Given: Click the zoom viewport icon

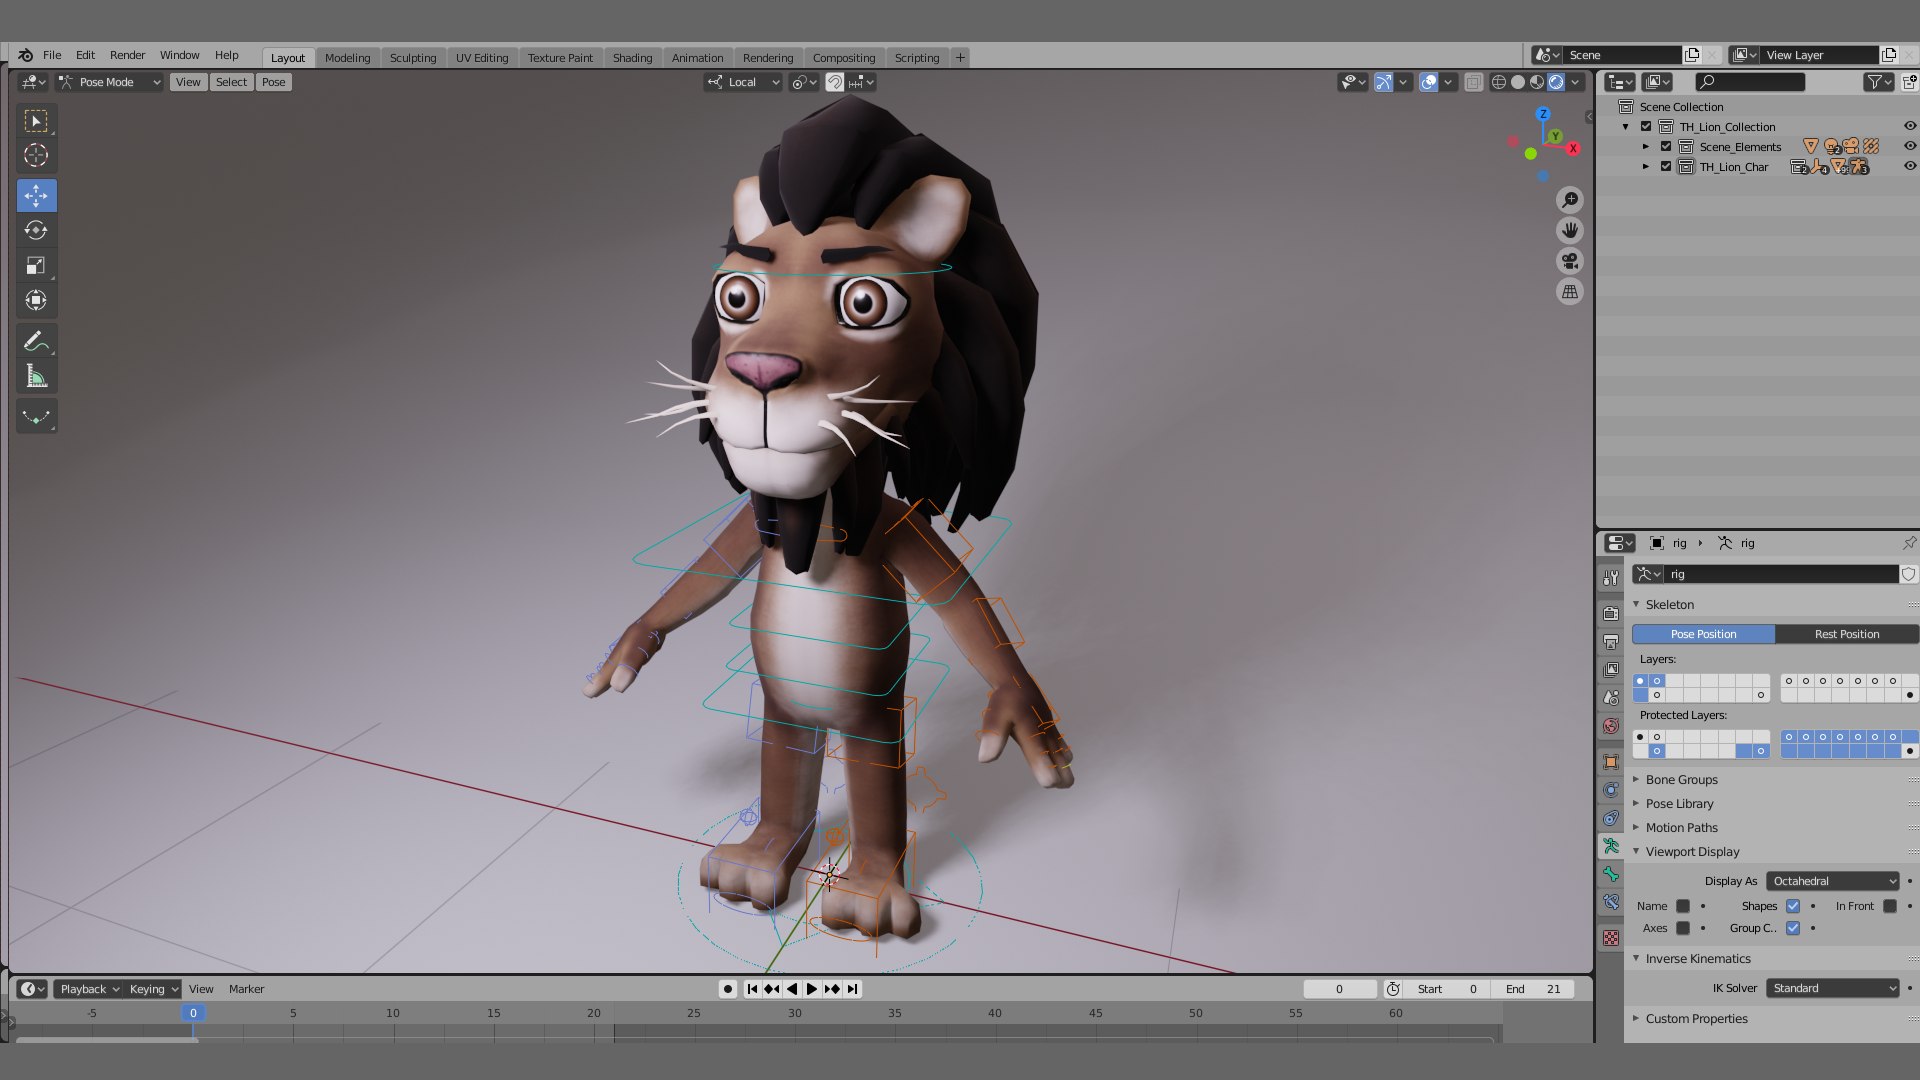Looking at the screenshot, I should click(x=1570, y=200).
